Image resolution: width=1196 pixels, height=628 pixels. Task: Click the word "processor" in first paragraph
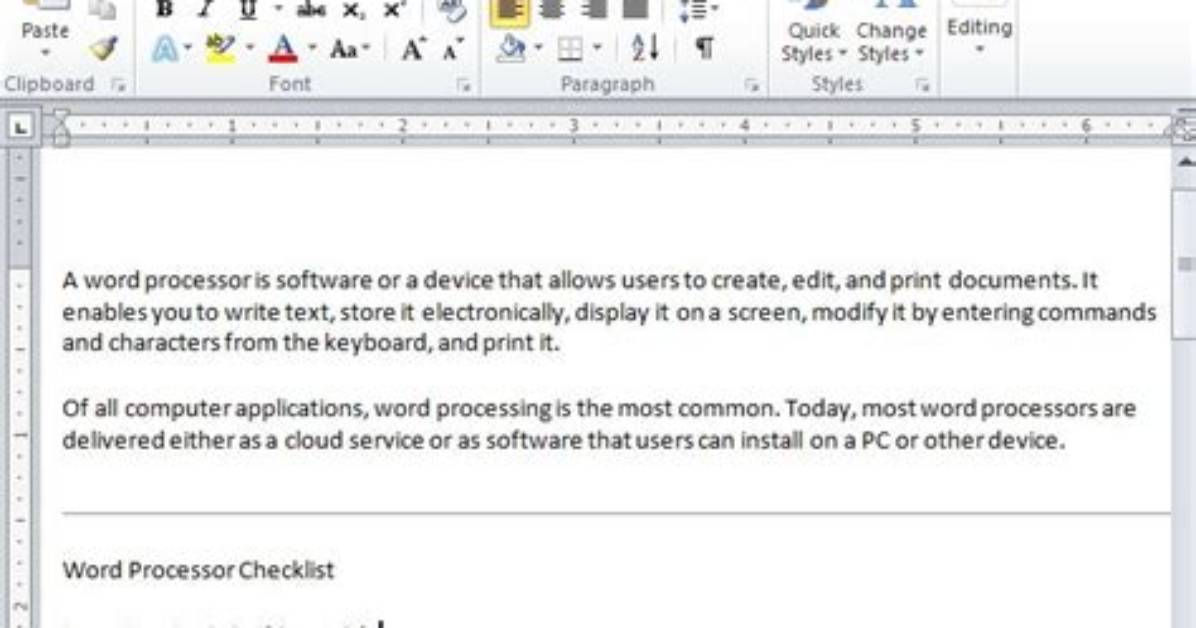coord(198,280)
